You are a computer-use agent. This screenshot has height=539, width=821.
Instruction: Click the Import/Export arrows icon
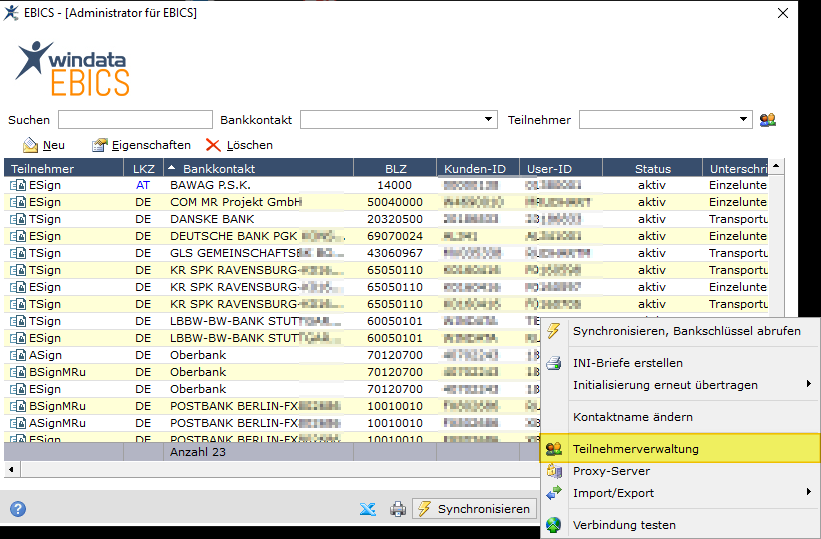553,493
